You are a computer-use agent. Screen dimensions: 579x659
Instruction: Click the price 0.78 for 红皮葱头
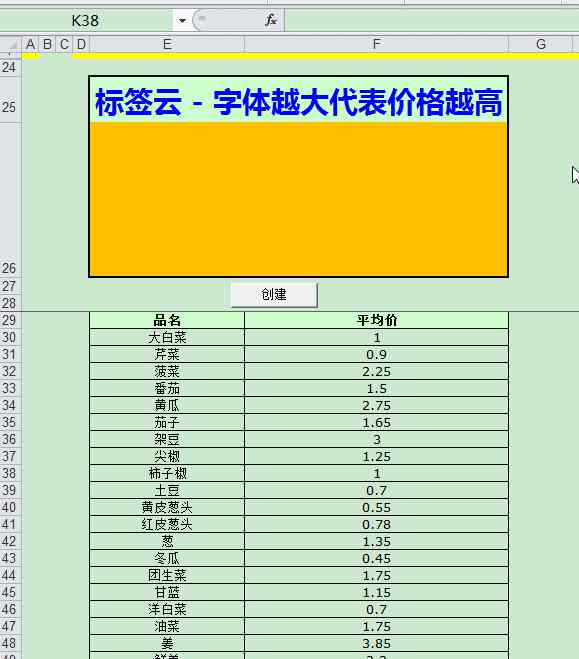click(376, 525)
